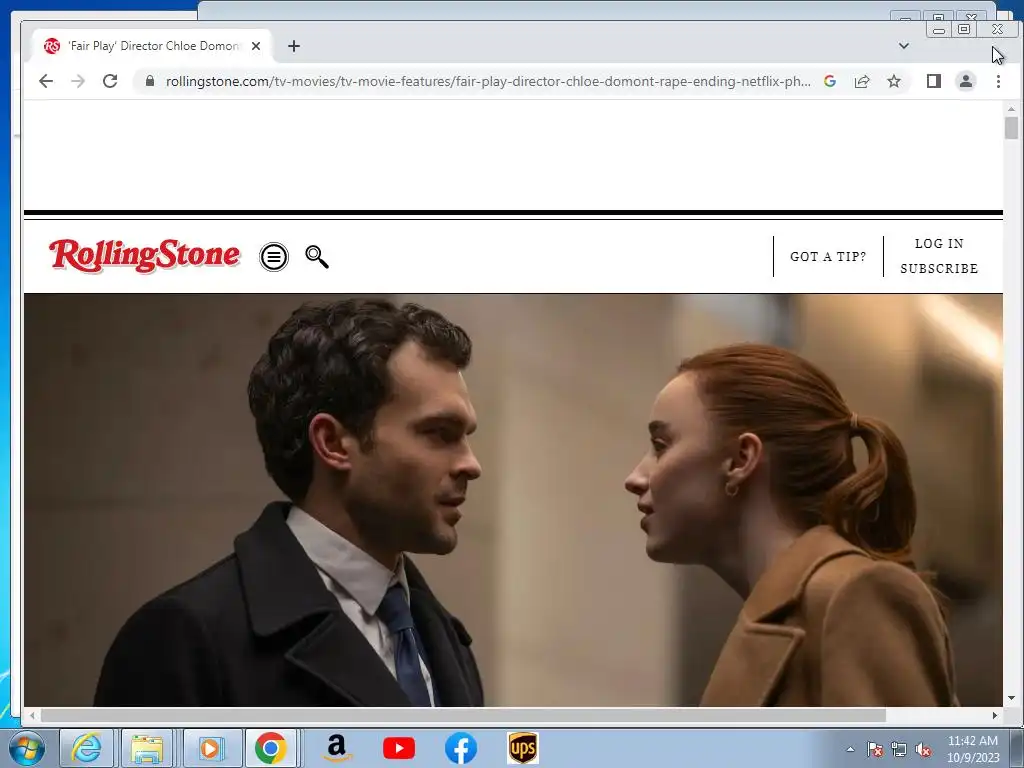Bookmark this page with the star
Image resolution: width=1024 pixels, height=768 pixels.
(894, 81)
